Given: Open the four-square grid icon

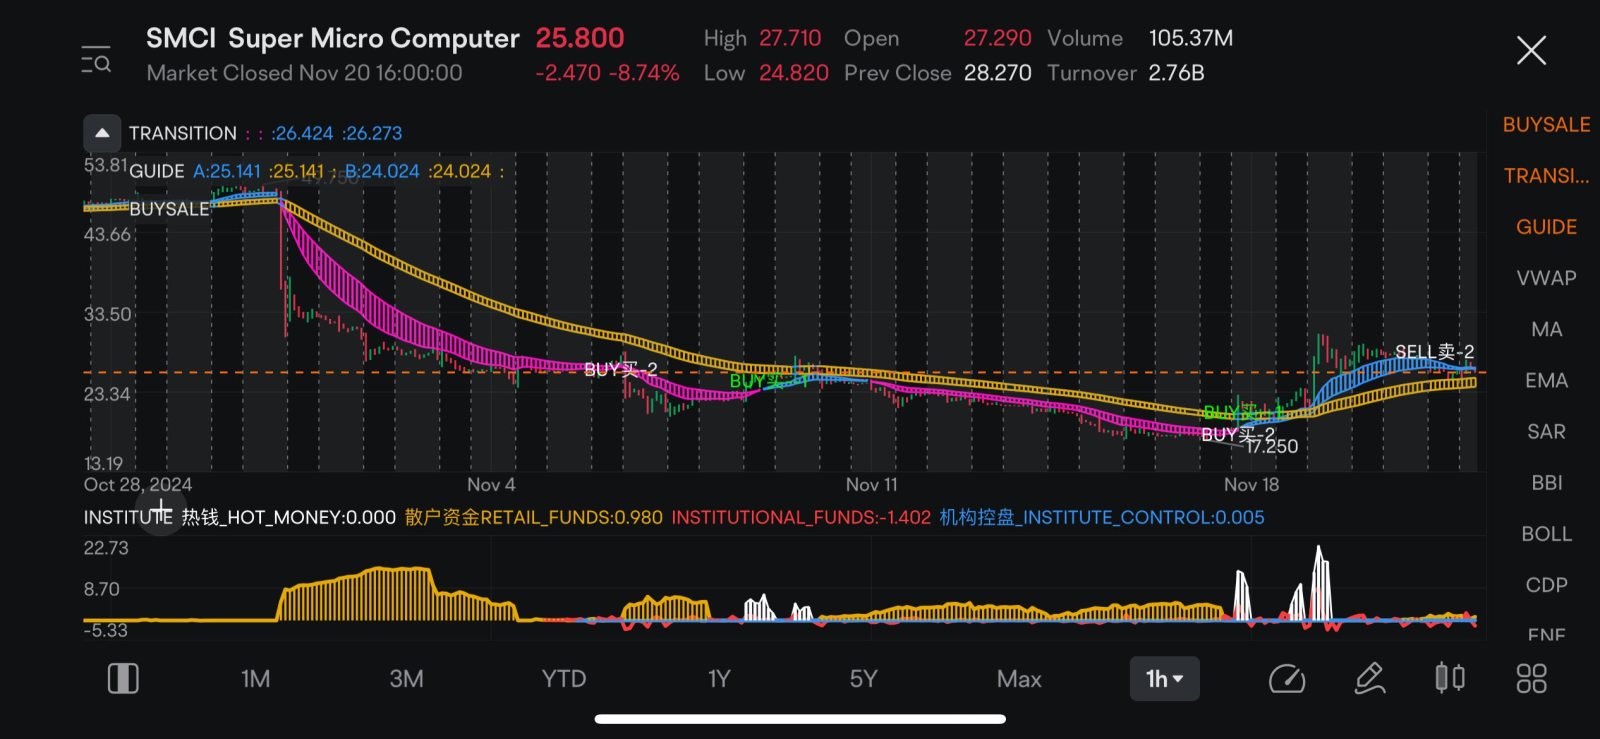Looking at the screenshot, I should 1531,679.
